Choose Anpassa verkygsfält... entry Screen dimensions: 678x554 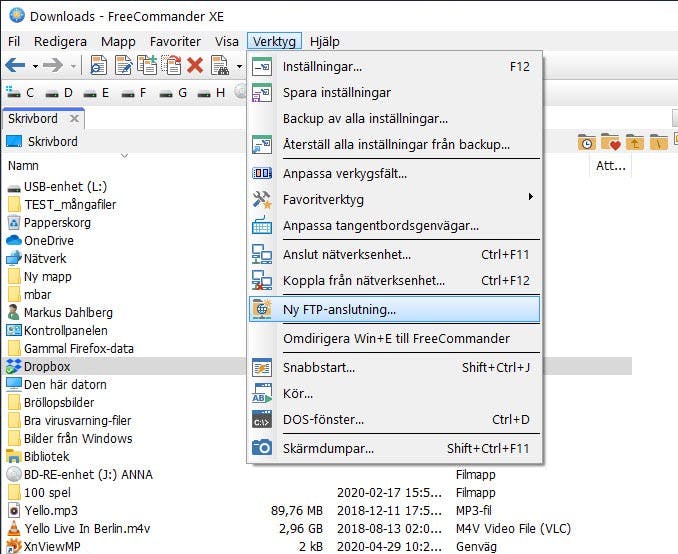(x=394, y=174)
